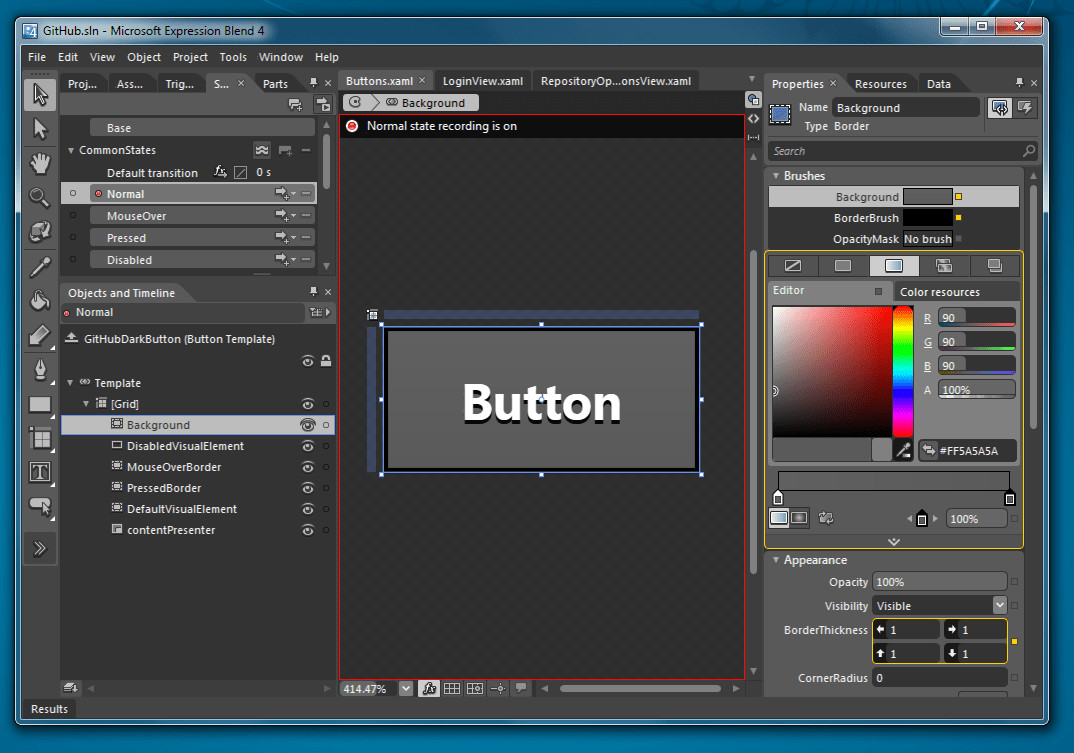Select the TextBlock tool
The width and height of the screenshot is (1074, 753).
(40, 472)
